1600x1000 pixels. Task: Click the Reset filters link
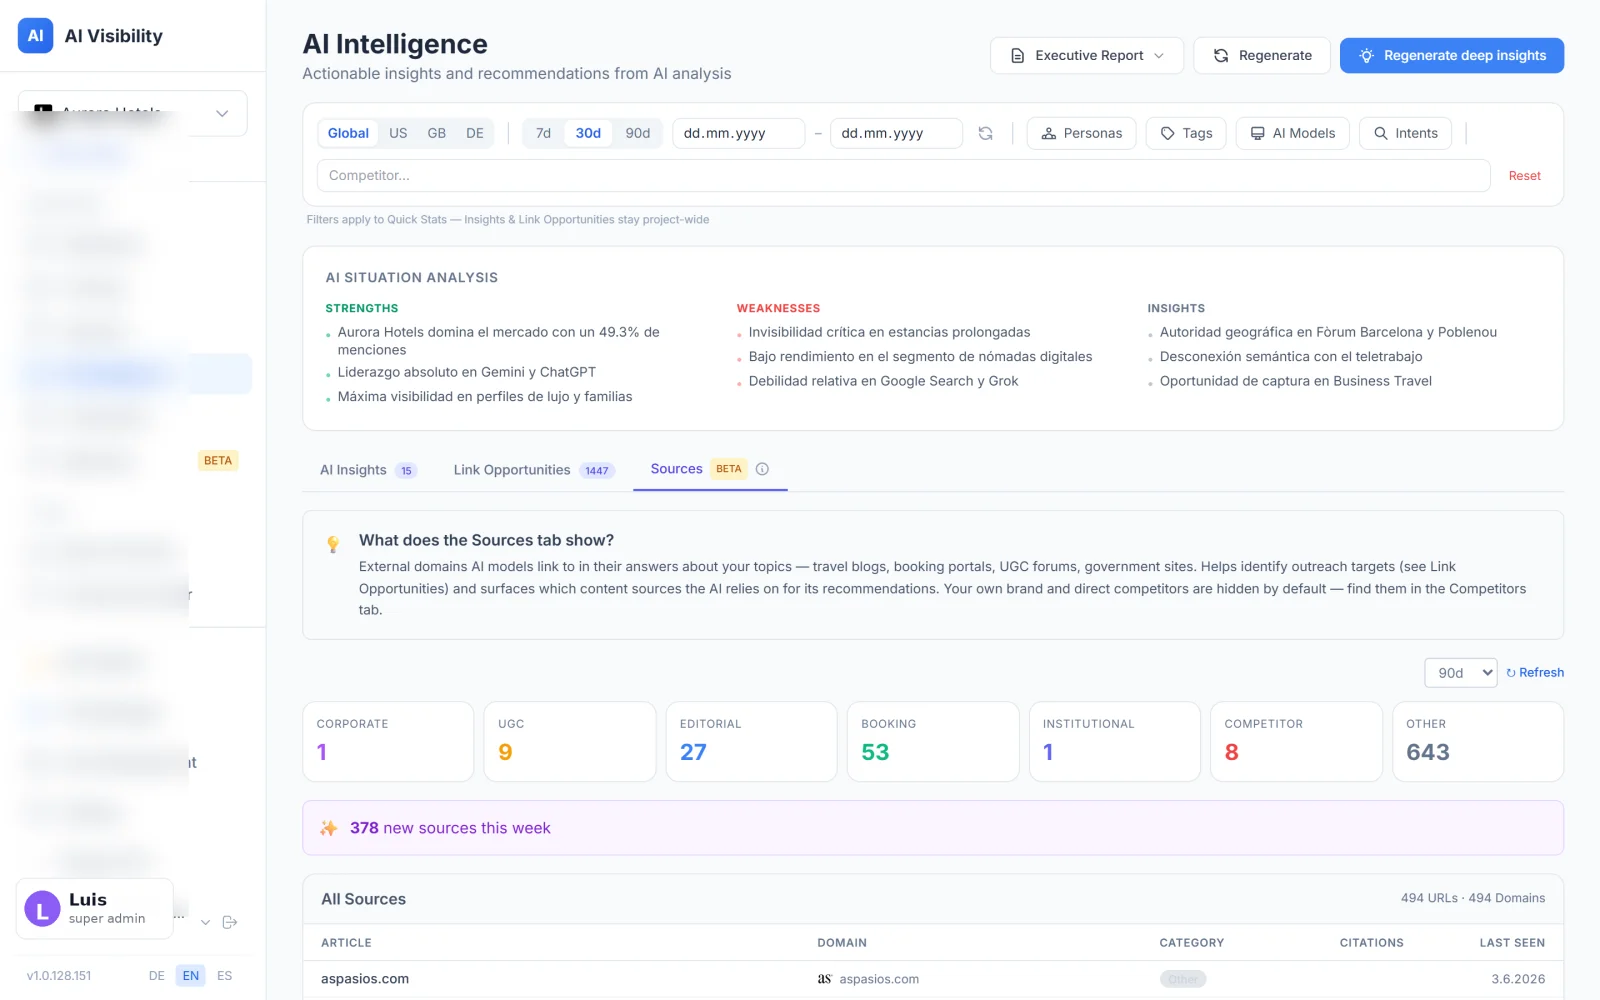[x=1524, y=176]
